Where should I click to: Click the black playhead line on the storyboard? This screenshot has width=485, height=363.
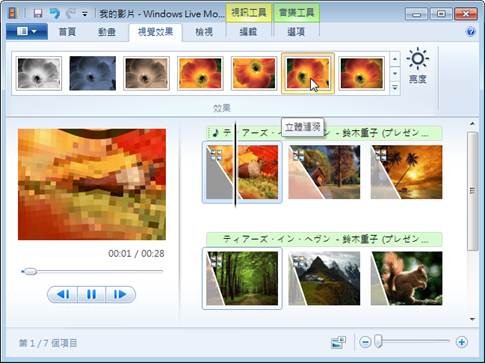235,165
